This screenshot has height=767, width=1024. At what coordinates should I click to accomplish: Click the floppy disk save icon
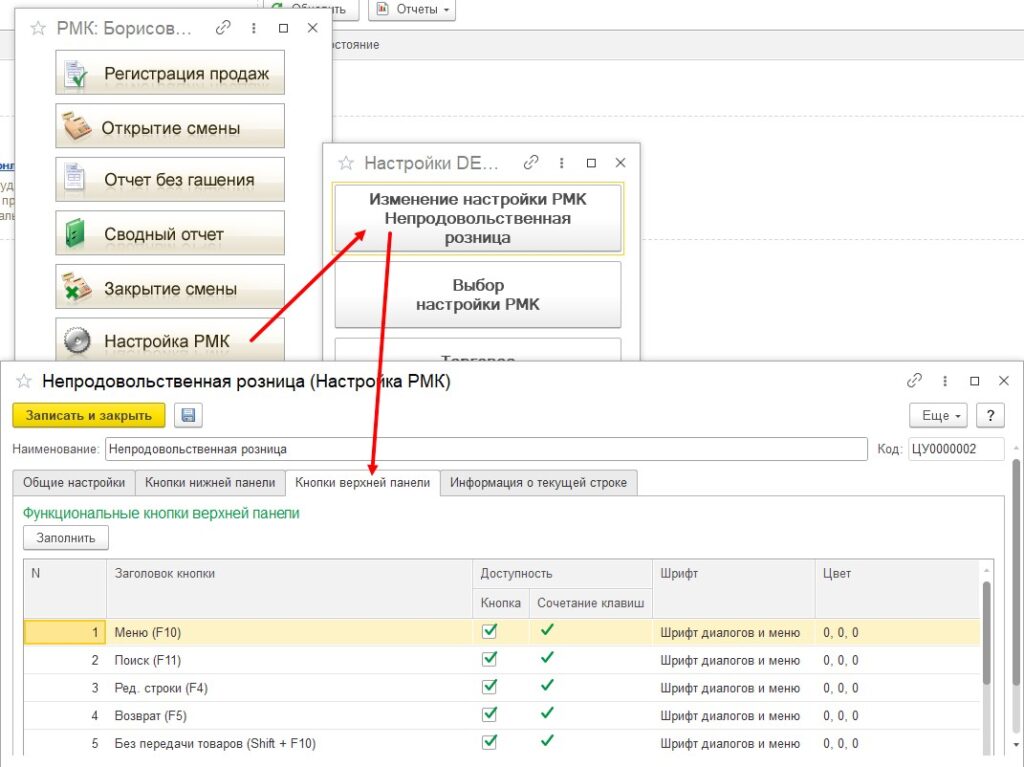point(188,415)
